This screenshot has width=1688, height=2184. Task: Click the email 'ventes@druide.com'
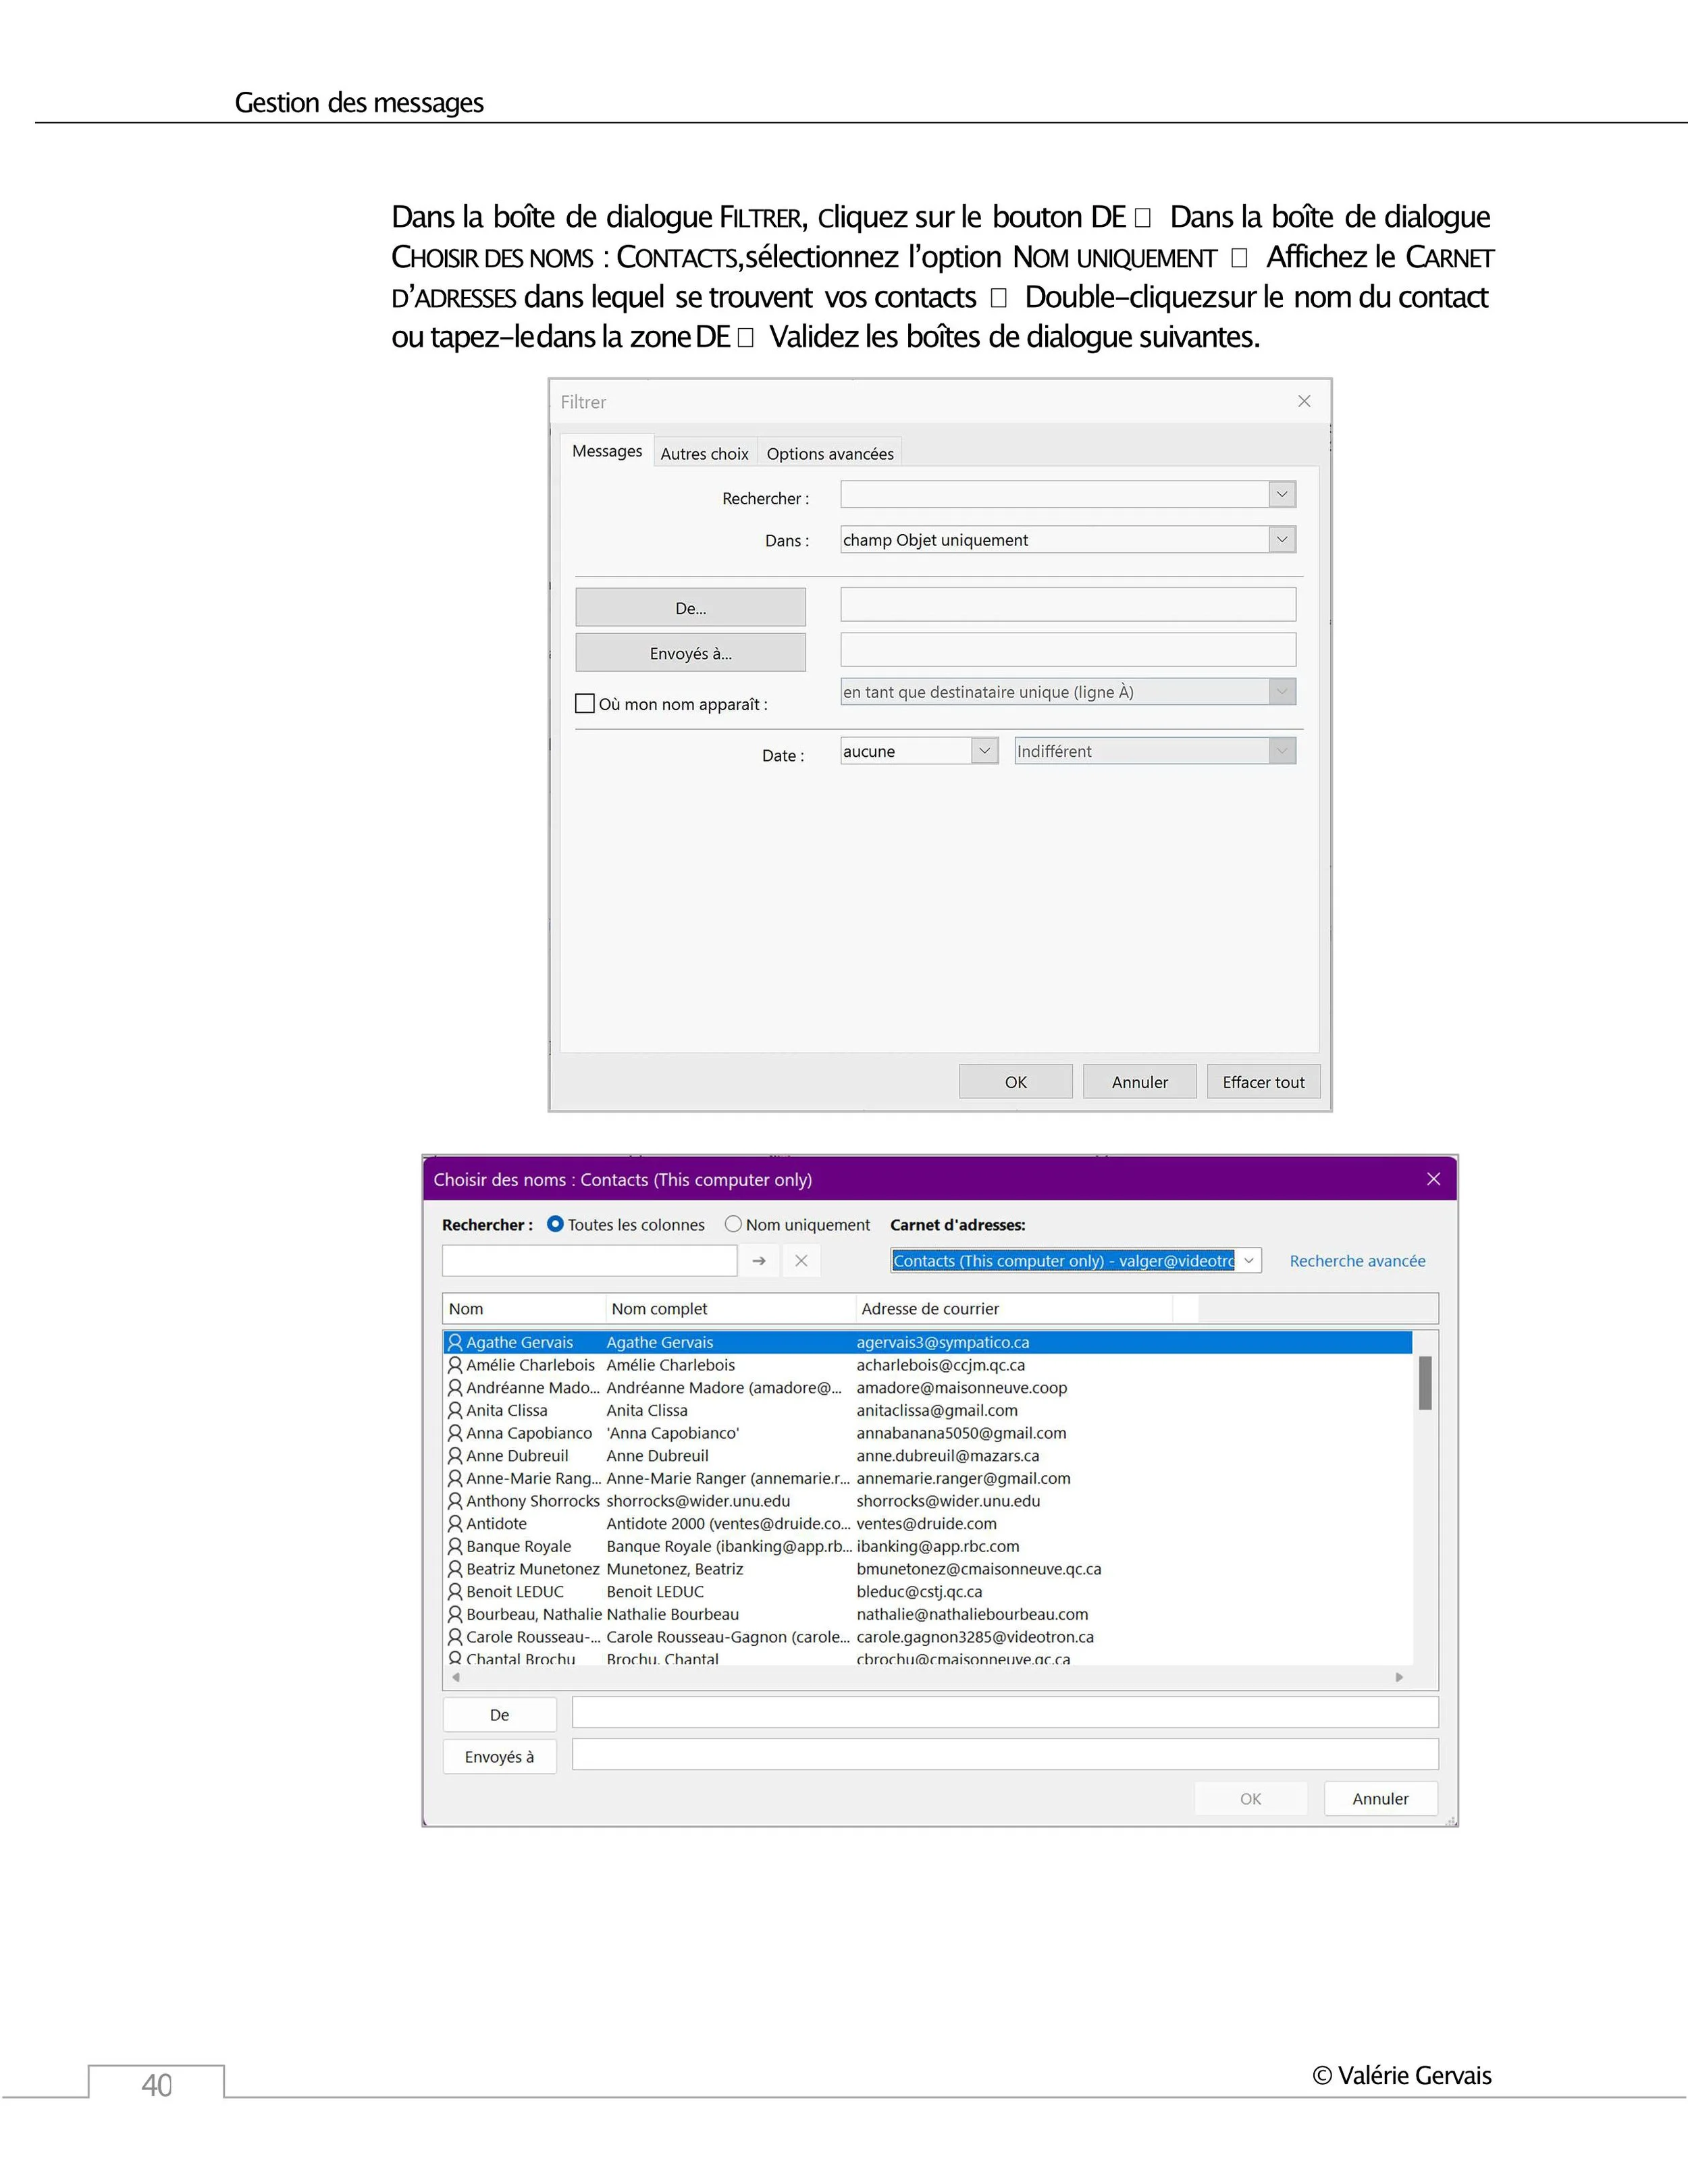926,1523
